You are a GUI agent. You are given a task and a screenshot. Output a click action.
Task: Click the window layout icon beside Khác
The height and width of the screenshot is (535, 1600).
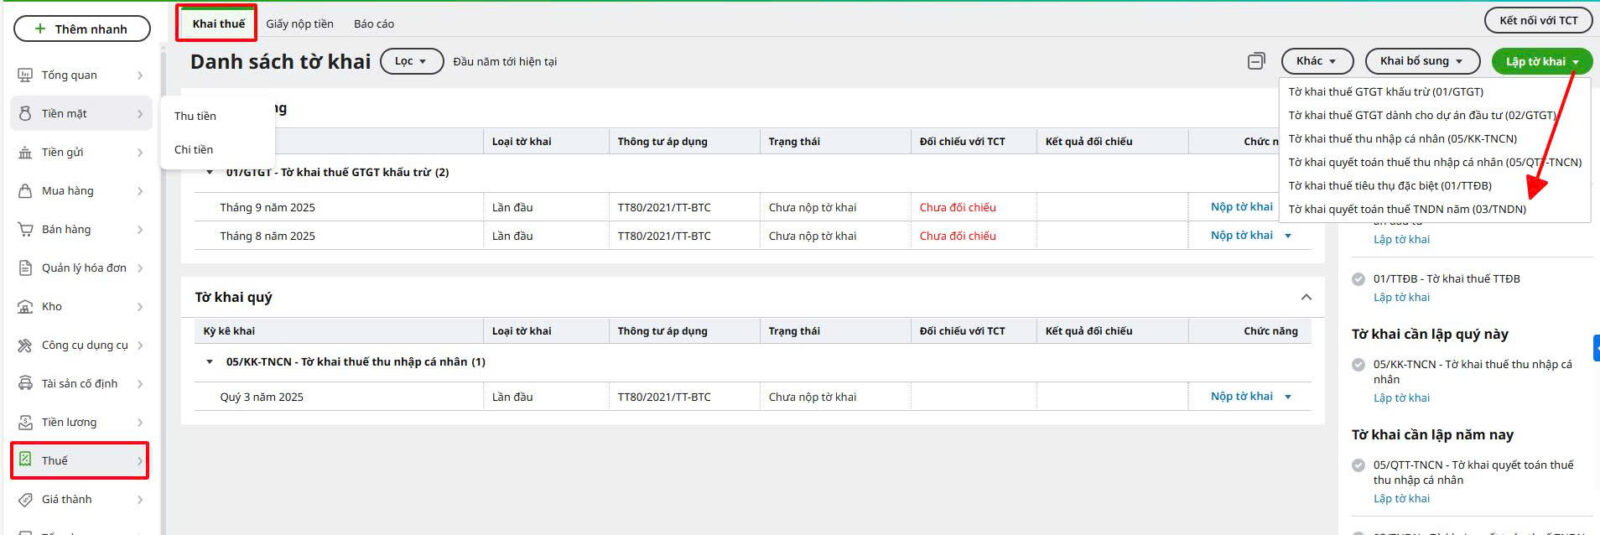(1256, 61)
